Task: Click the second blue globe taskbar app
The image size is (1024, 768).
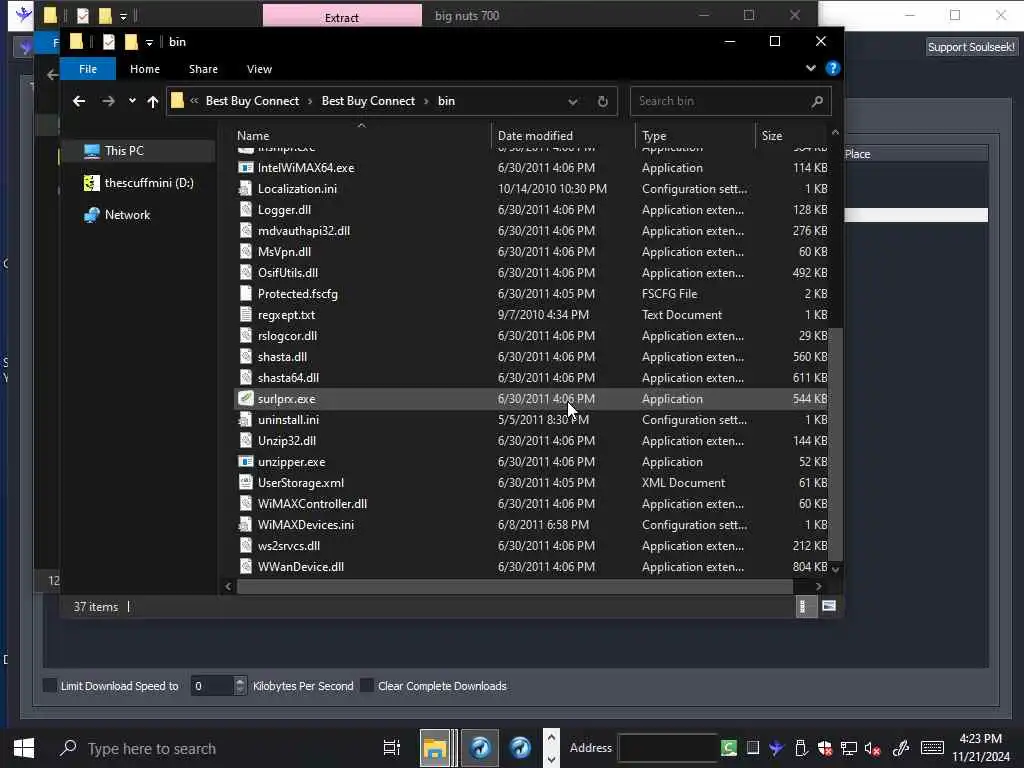Action: point(520,748)
